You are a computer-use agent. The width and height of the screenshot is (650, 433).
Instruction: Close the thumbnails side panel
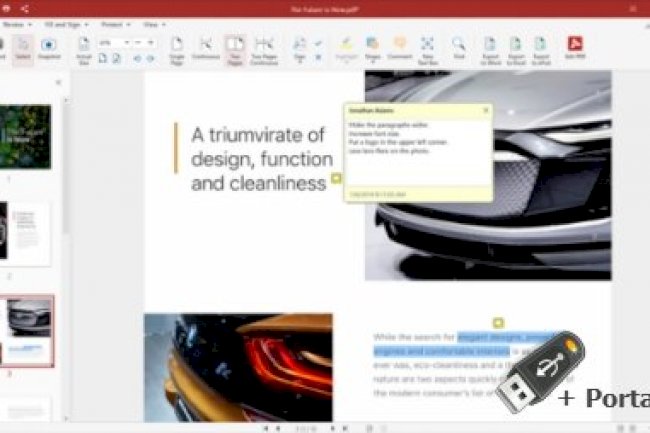coord(58,82)
